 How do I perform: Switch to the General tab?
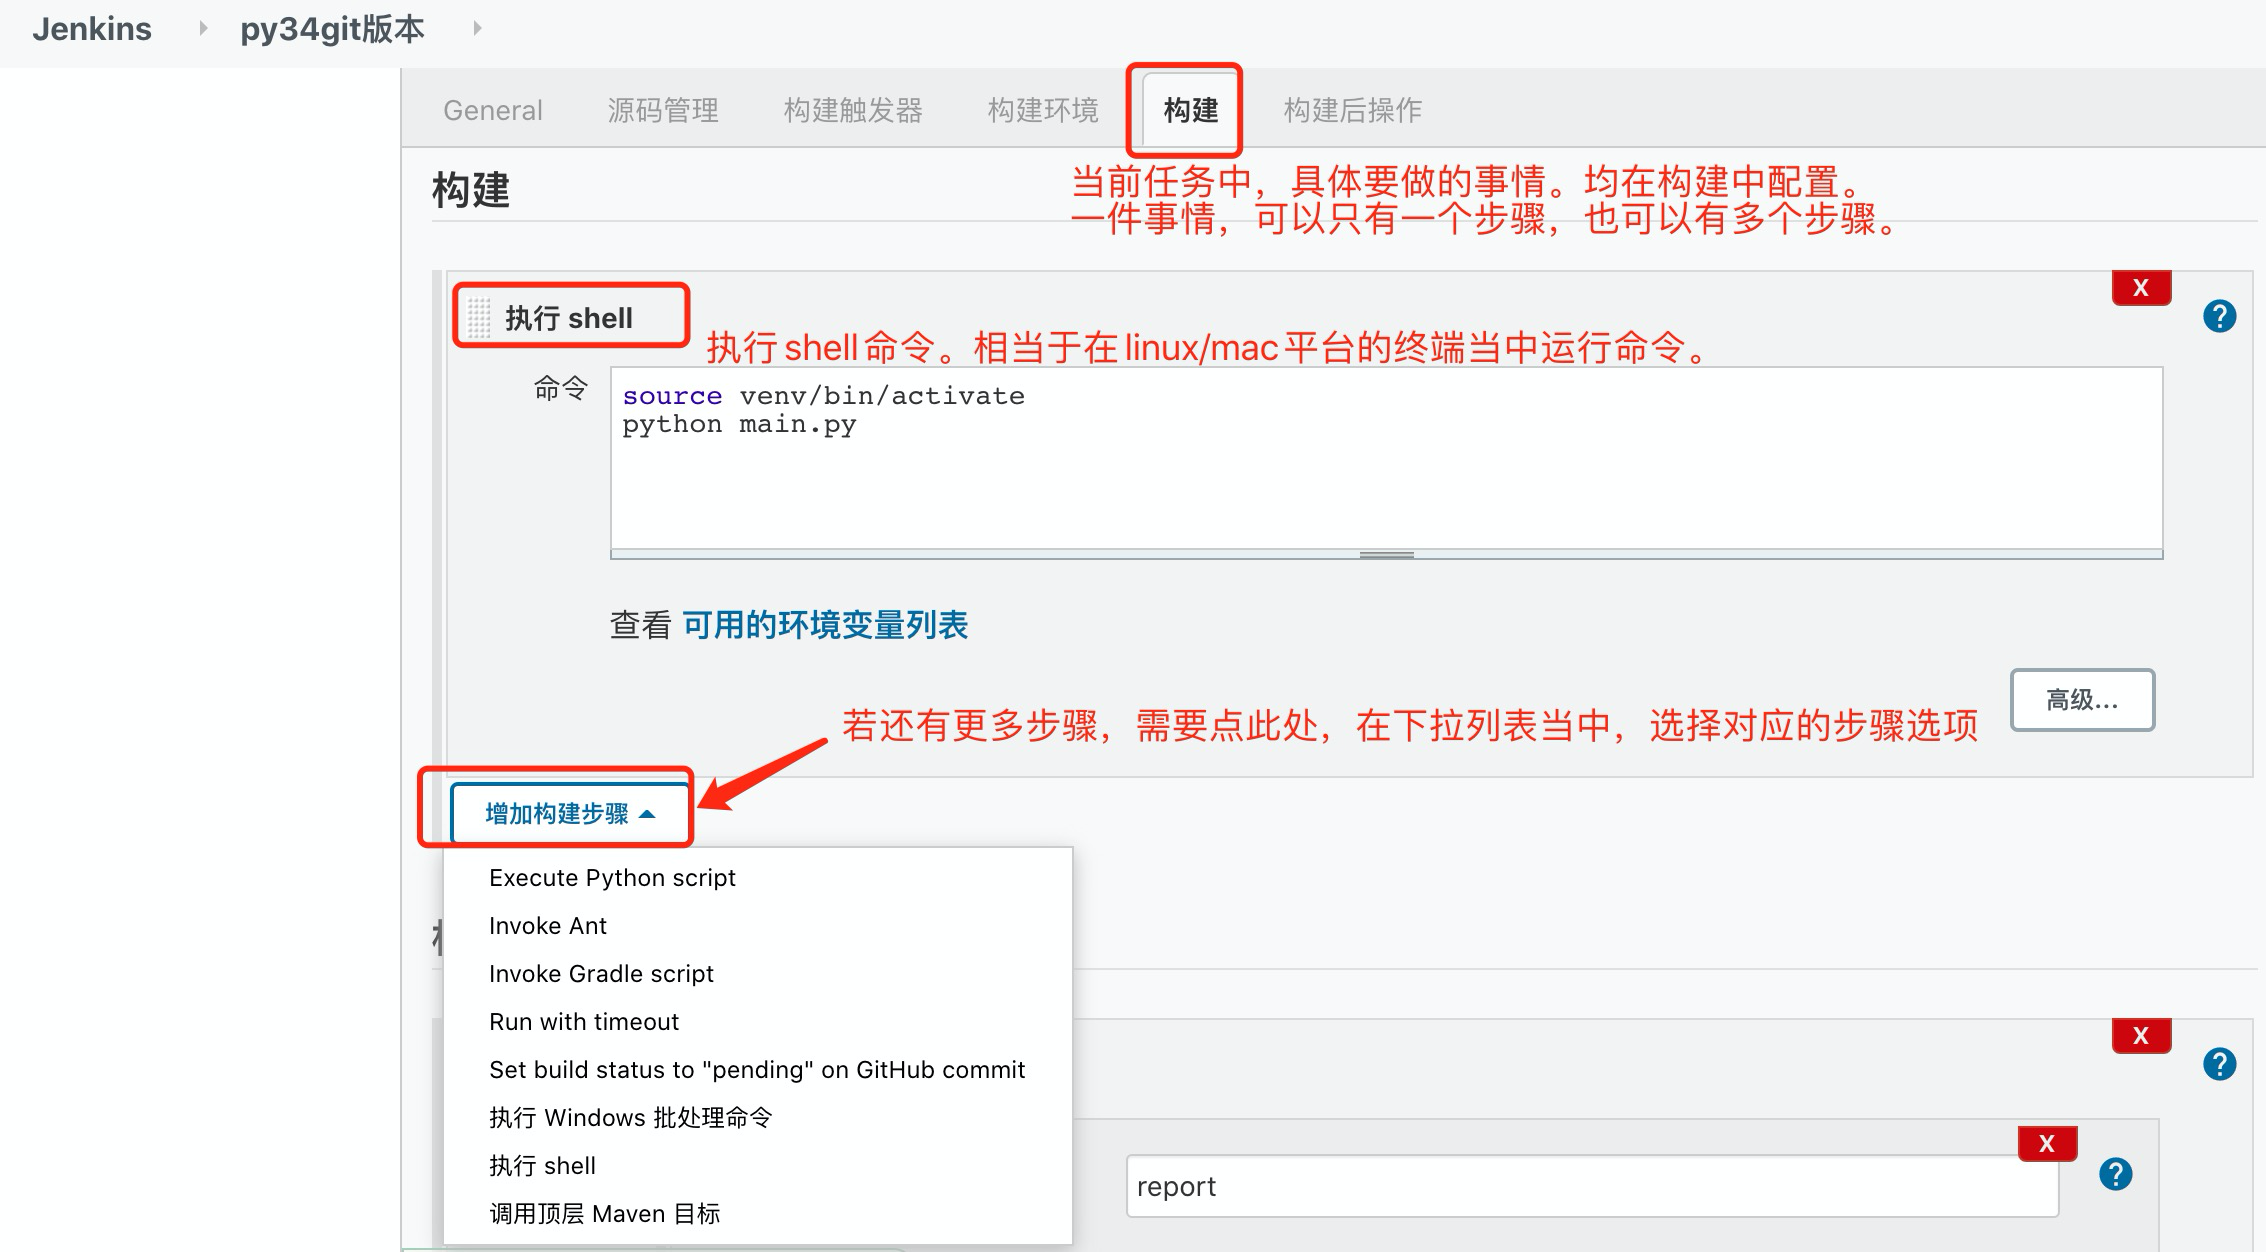point(492,110)
